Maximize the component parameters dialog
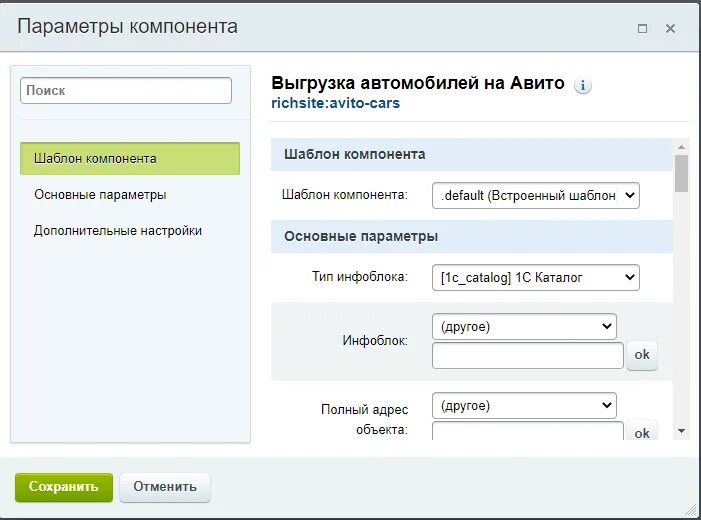This screenshot has height=520, width=701. coord(642,28)
